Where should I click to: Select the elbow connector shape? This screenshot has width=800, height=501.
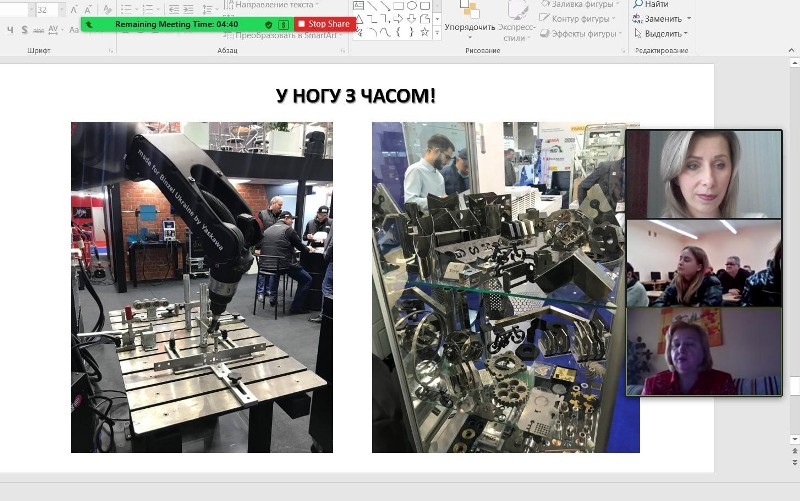pos(371,19)
